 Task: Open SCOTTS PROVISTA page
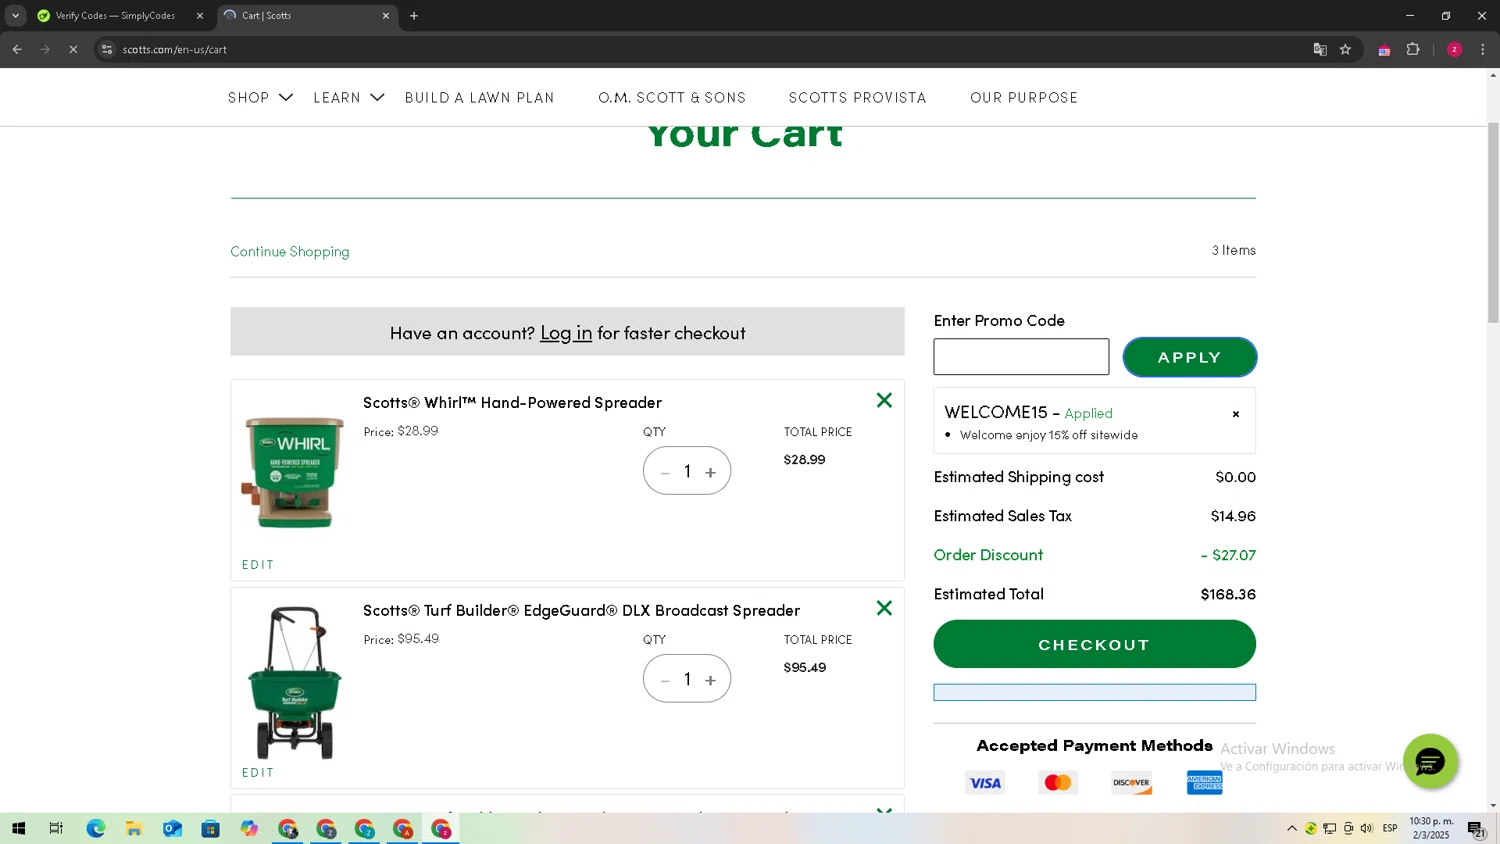pyautogui.click(x=857, y=97)
